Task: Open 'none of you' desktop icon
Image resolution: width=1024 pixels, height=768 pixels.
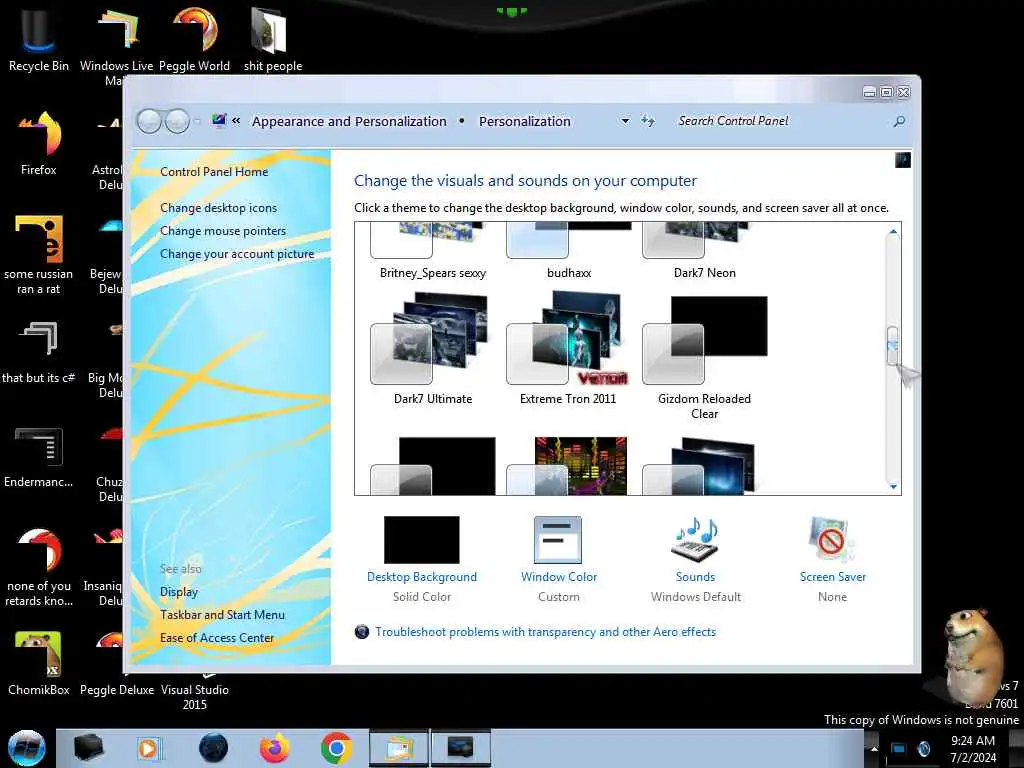Action: pyautogui.click(x=39, y=567)
